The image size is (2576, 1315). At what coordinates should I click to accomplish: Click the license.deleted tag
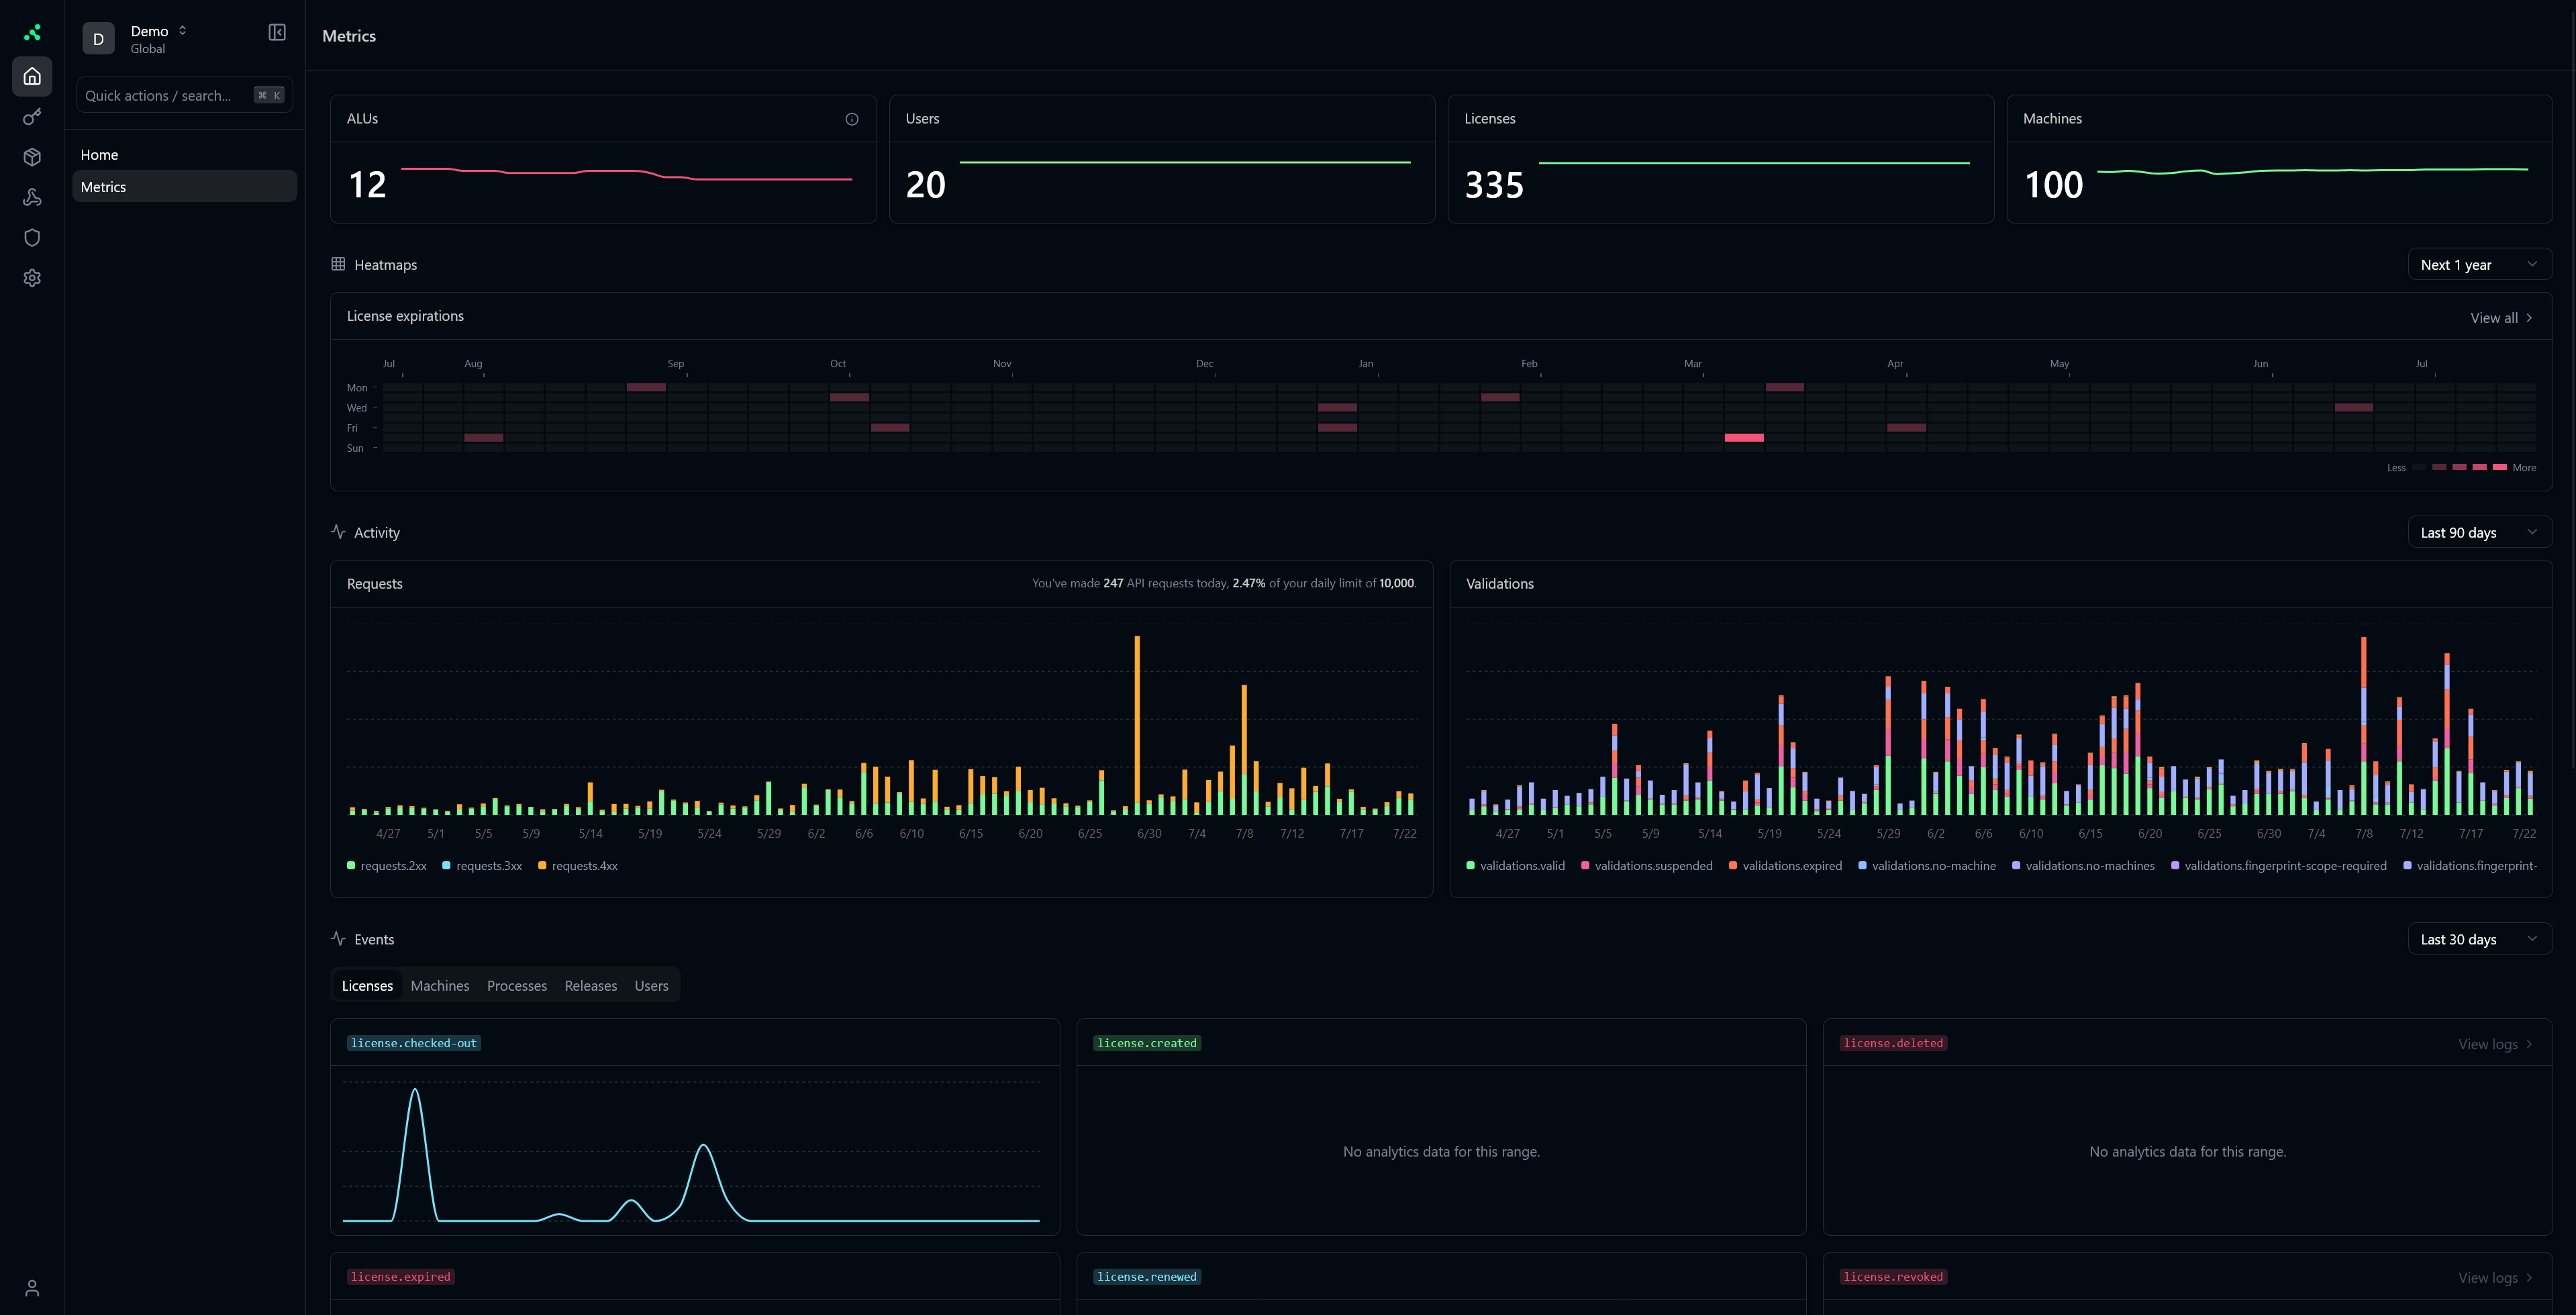[x=1893, y=1043]
